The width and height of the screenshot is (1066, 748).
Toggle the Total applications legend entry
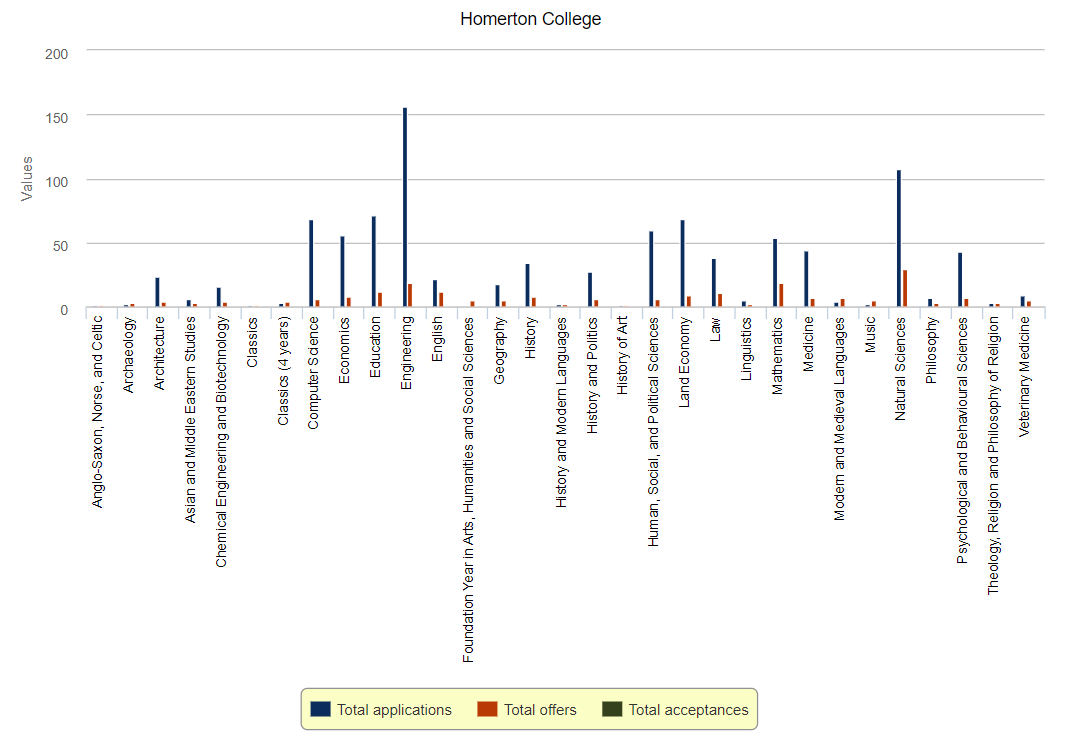pyautogui.click(x=381, y=709)
